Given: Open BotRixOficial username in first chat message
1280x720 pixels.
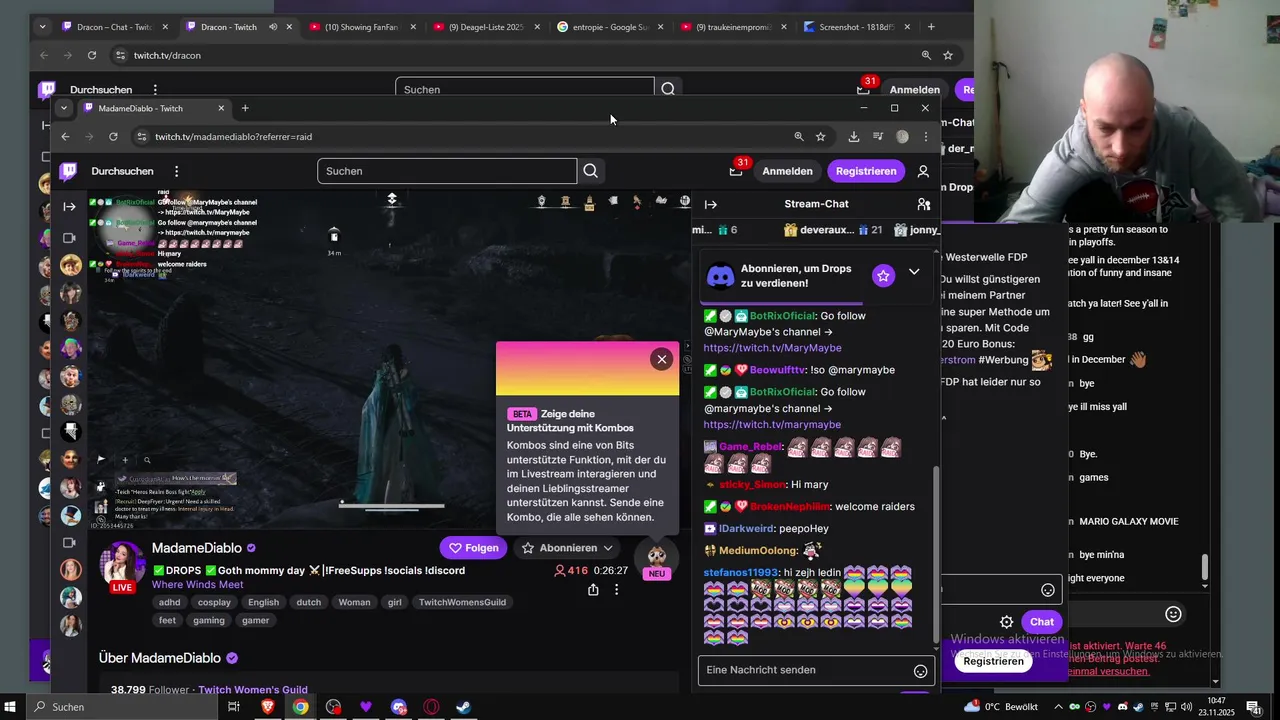Looking at the screenshot, I should tap(782, 316).
